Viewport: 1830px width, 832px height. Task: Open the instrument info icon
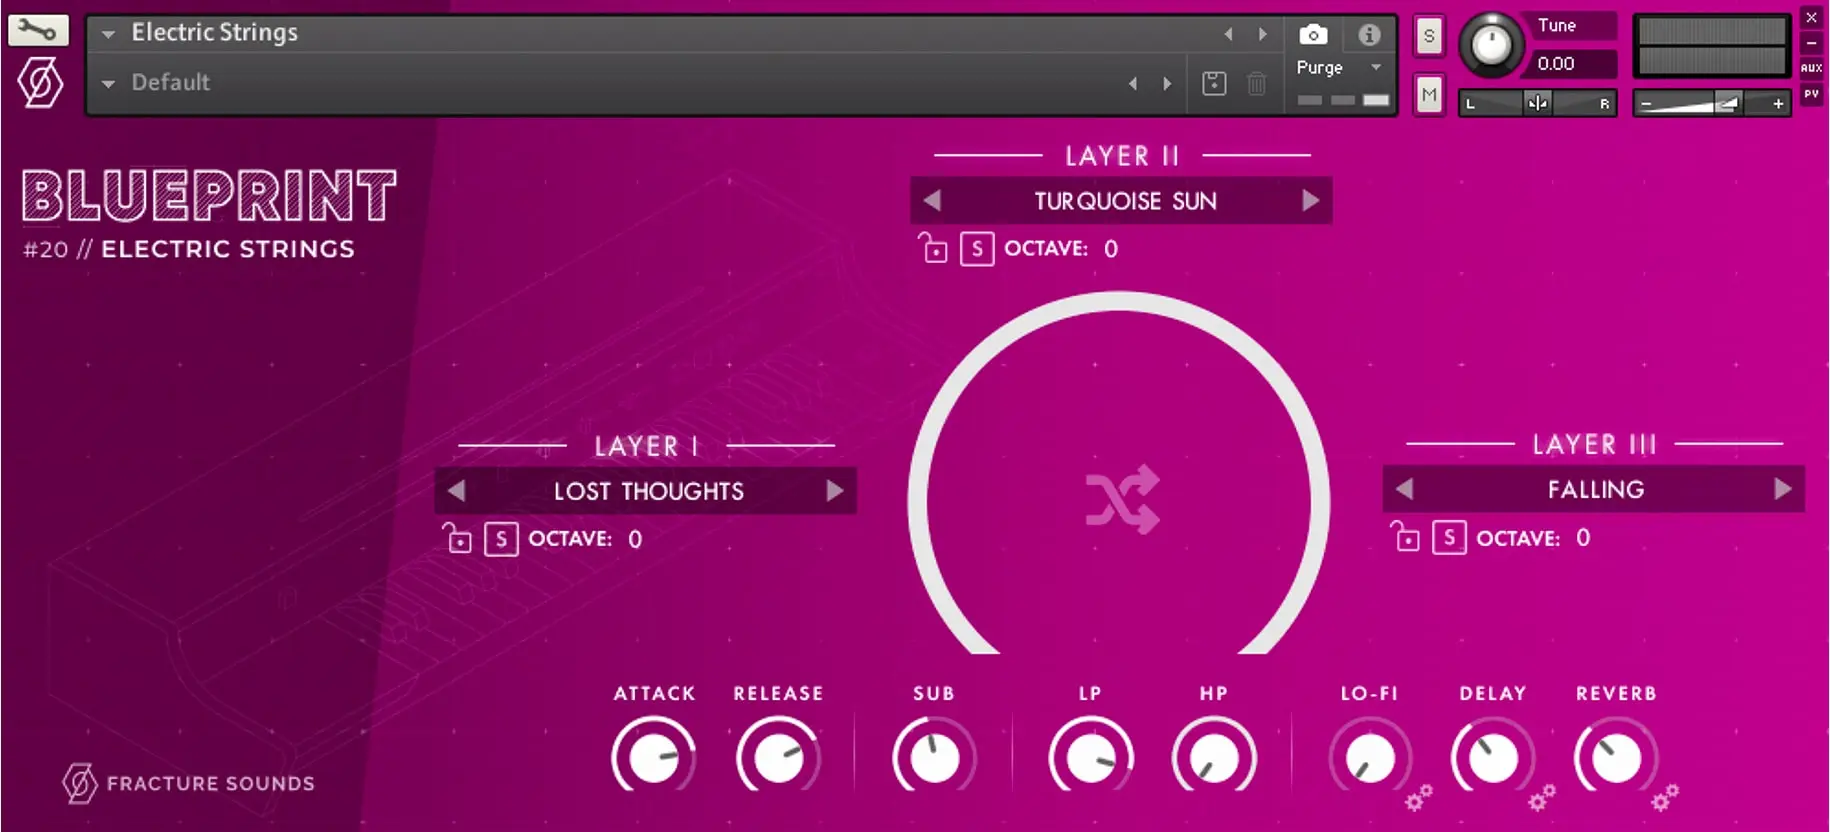point(1369,35)
